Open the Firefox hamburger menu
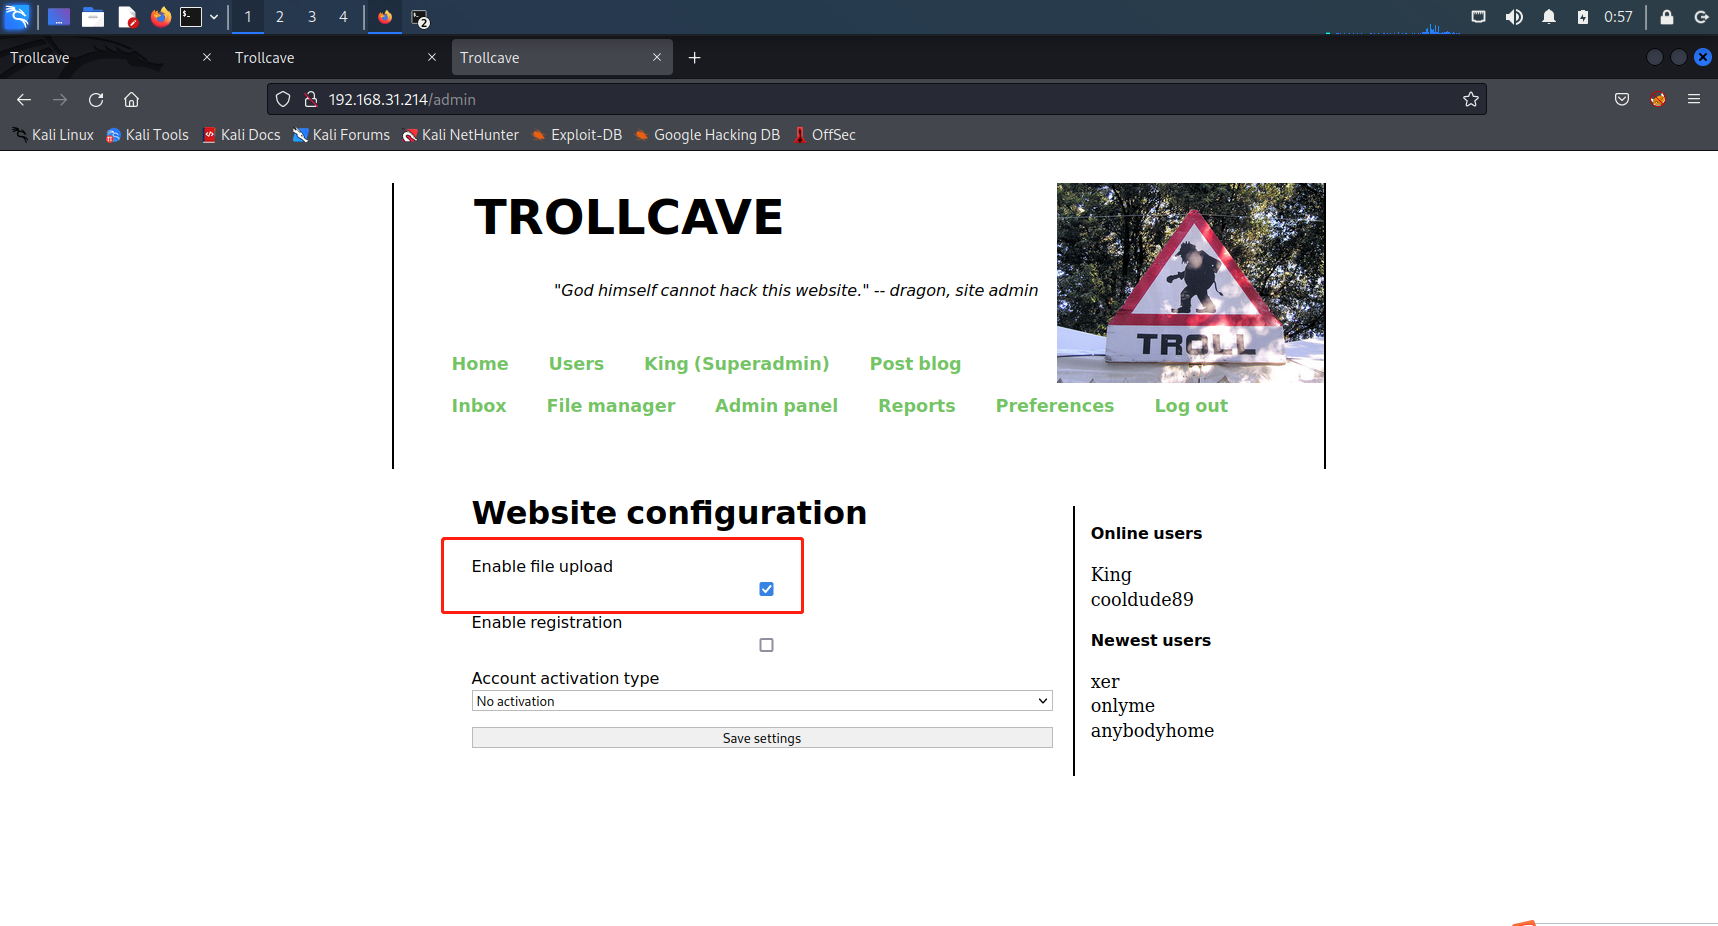 coord(1694,99)
